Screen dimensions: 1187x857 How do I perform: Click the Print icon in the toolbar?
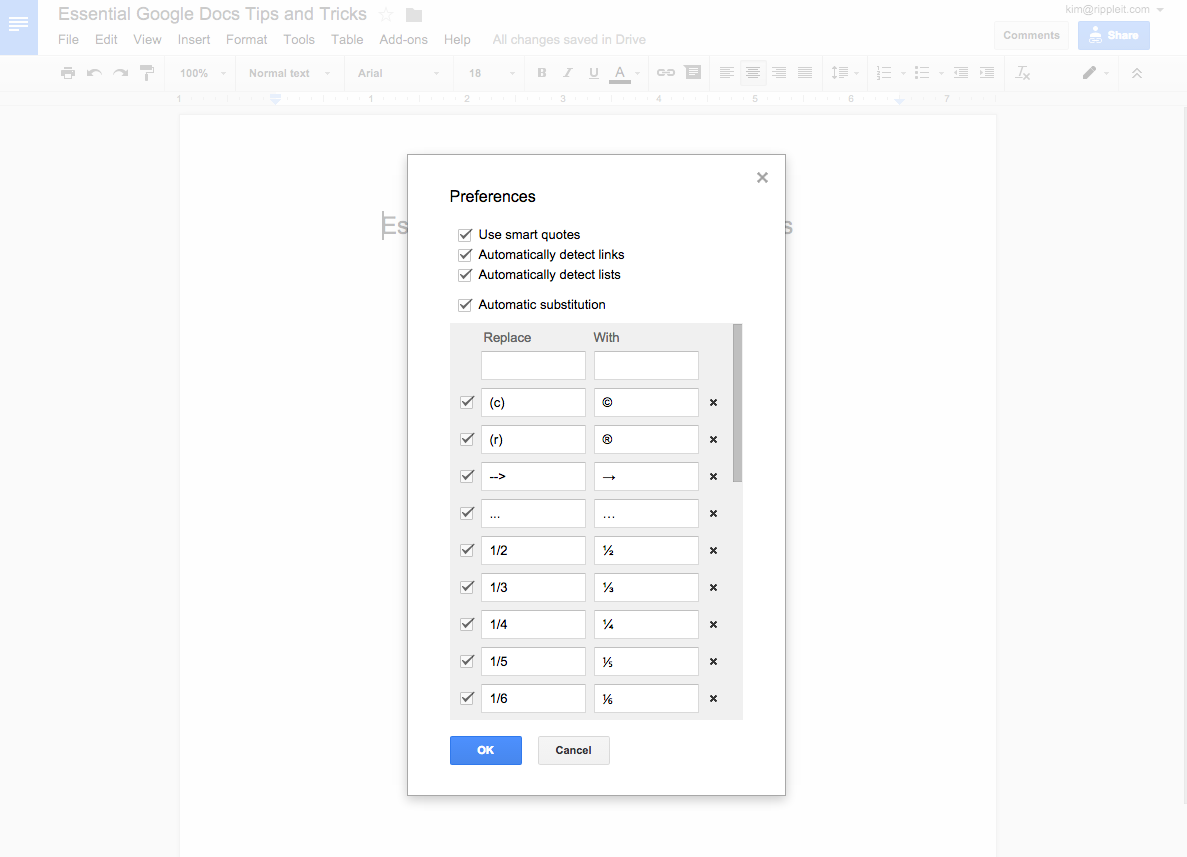(x=68, y=73)
